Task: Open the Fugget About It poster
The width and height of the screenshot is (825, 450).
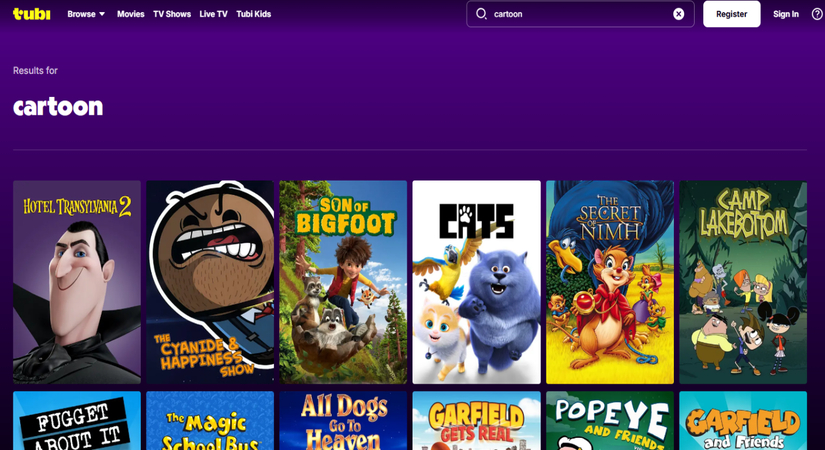Action: [x=77, y=421]
